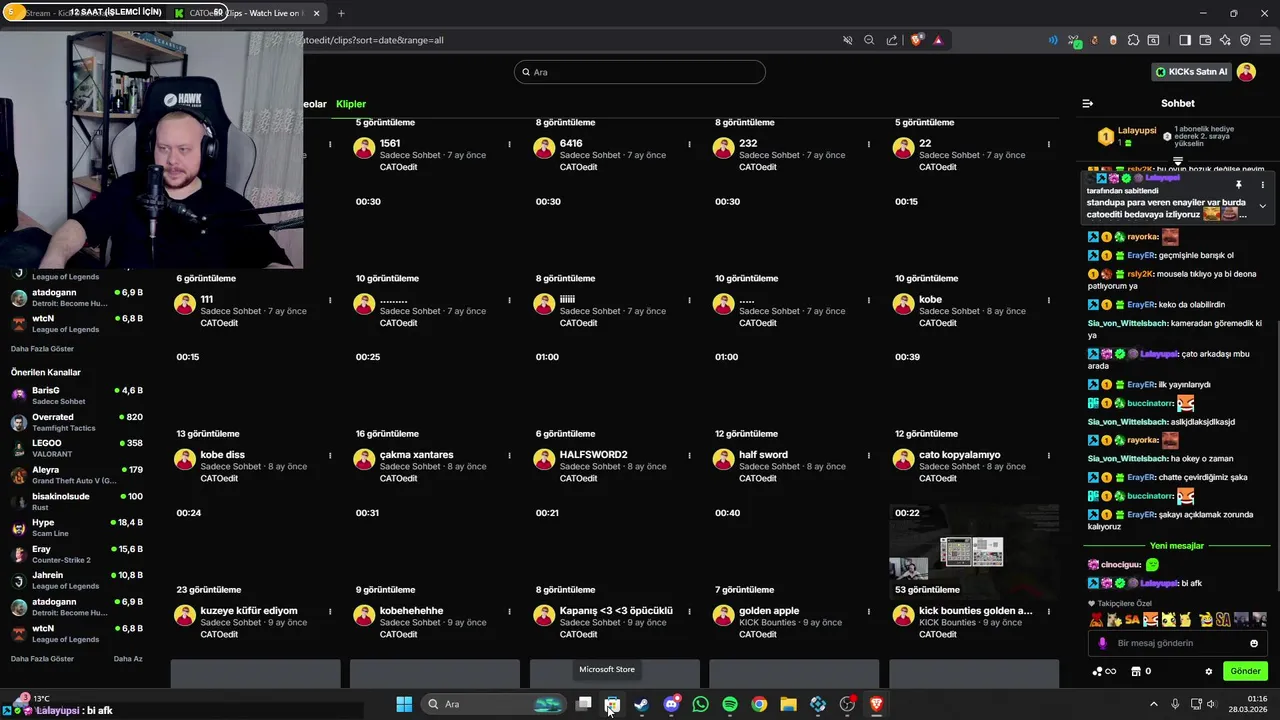
Task: Click Lalayupsi gift leaderboard entry
Action: click(x=1127, y=136)
